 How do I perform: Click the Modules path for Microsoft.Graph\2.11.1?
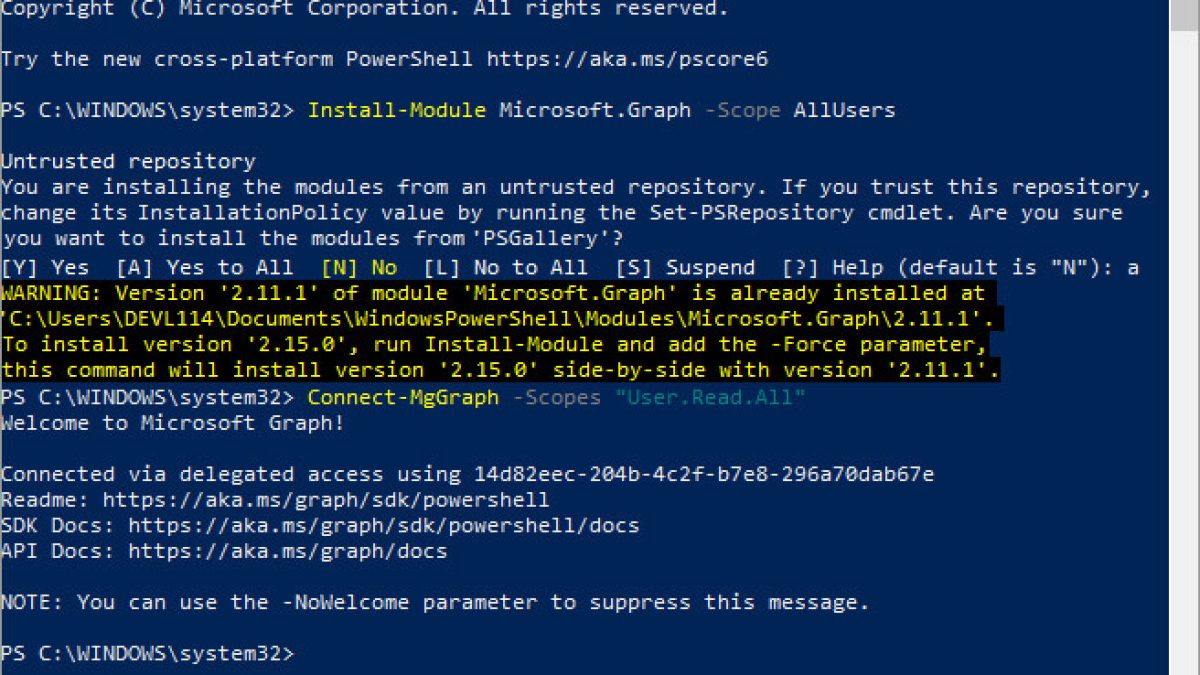point(502,319)
